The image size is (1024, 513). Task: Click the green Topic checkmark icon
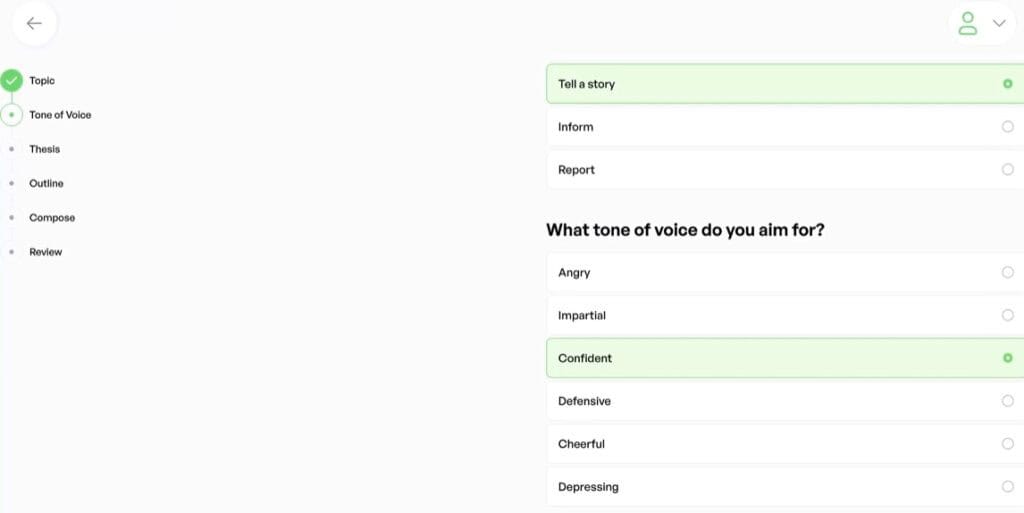pos(11,81)
